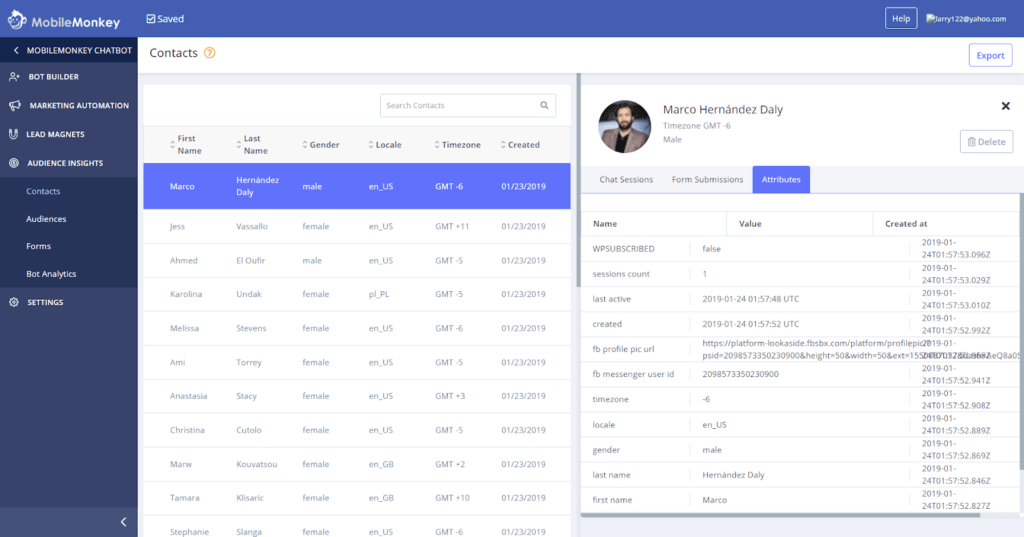Sort contacts by Timezone column
The width and height of the screenshot is (1024, 537).
tap(458, 145)
